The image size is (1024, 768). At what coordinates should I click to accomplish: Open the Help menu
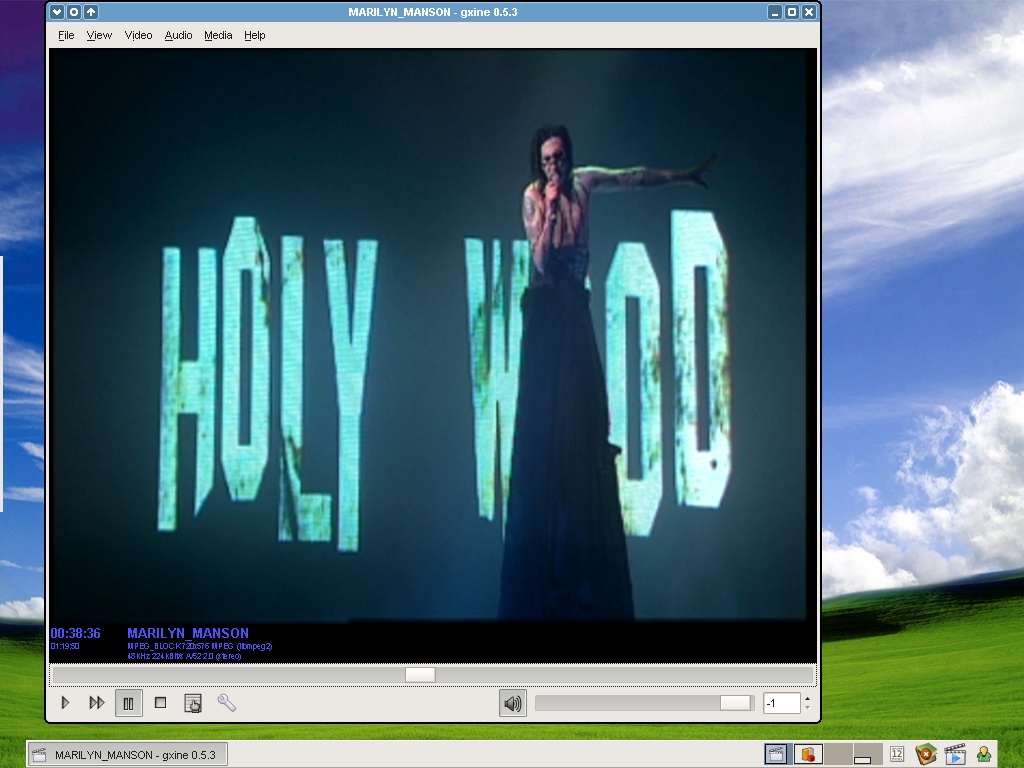pyautogui.click(x=255, y=35)
